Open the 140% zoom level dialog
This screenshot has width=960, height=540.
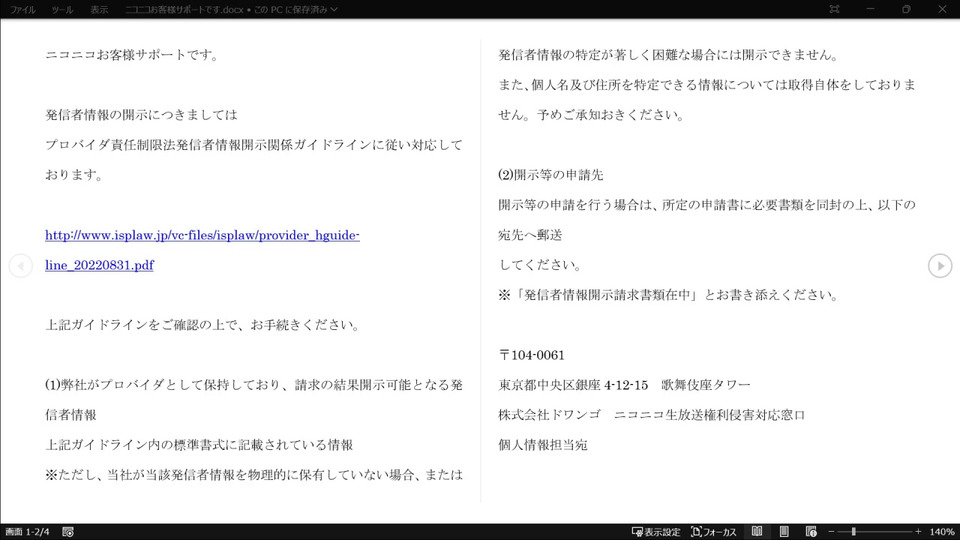click(x=942, y=531)
